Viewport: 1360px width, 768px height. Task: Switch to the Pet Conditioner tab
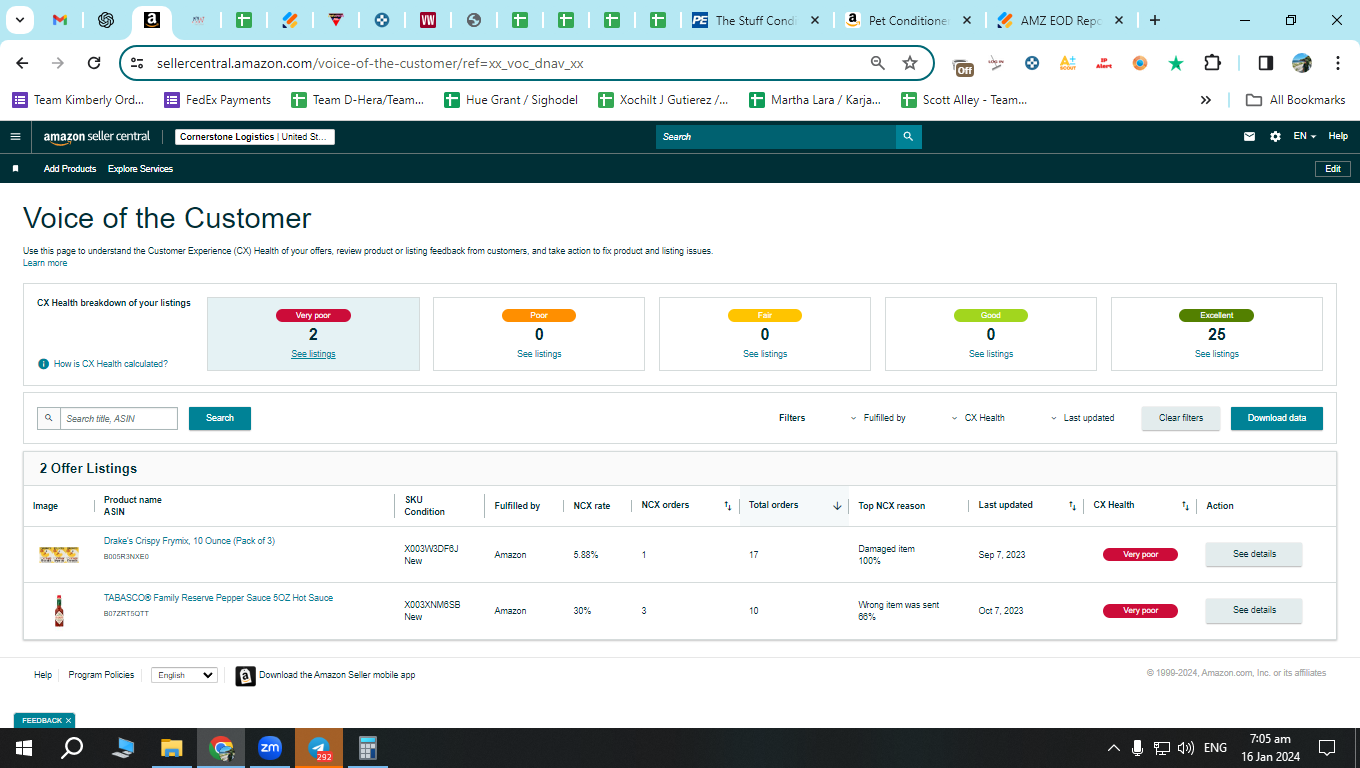click(909, 20)
